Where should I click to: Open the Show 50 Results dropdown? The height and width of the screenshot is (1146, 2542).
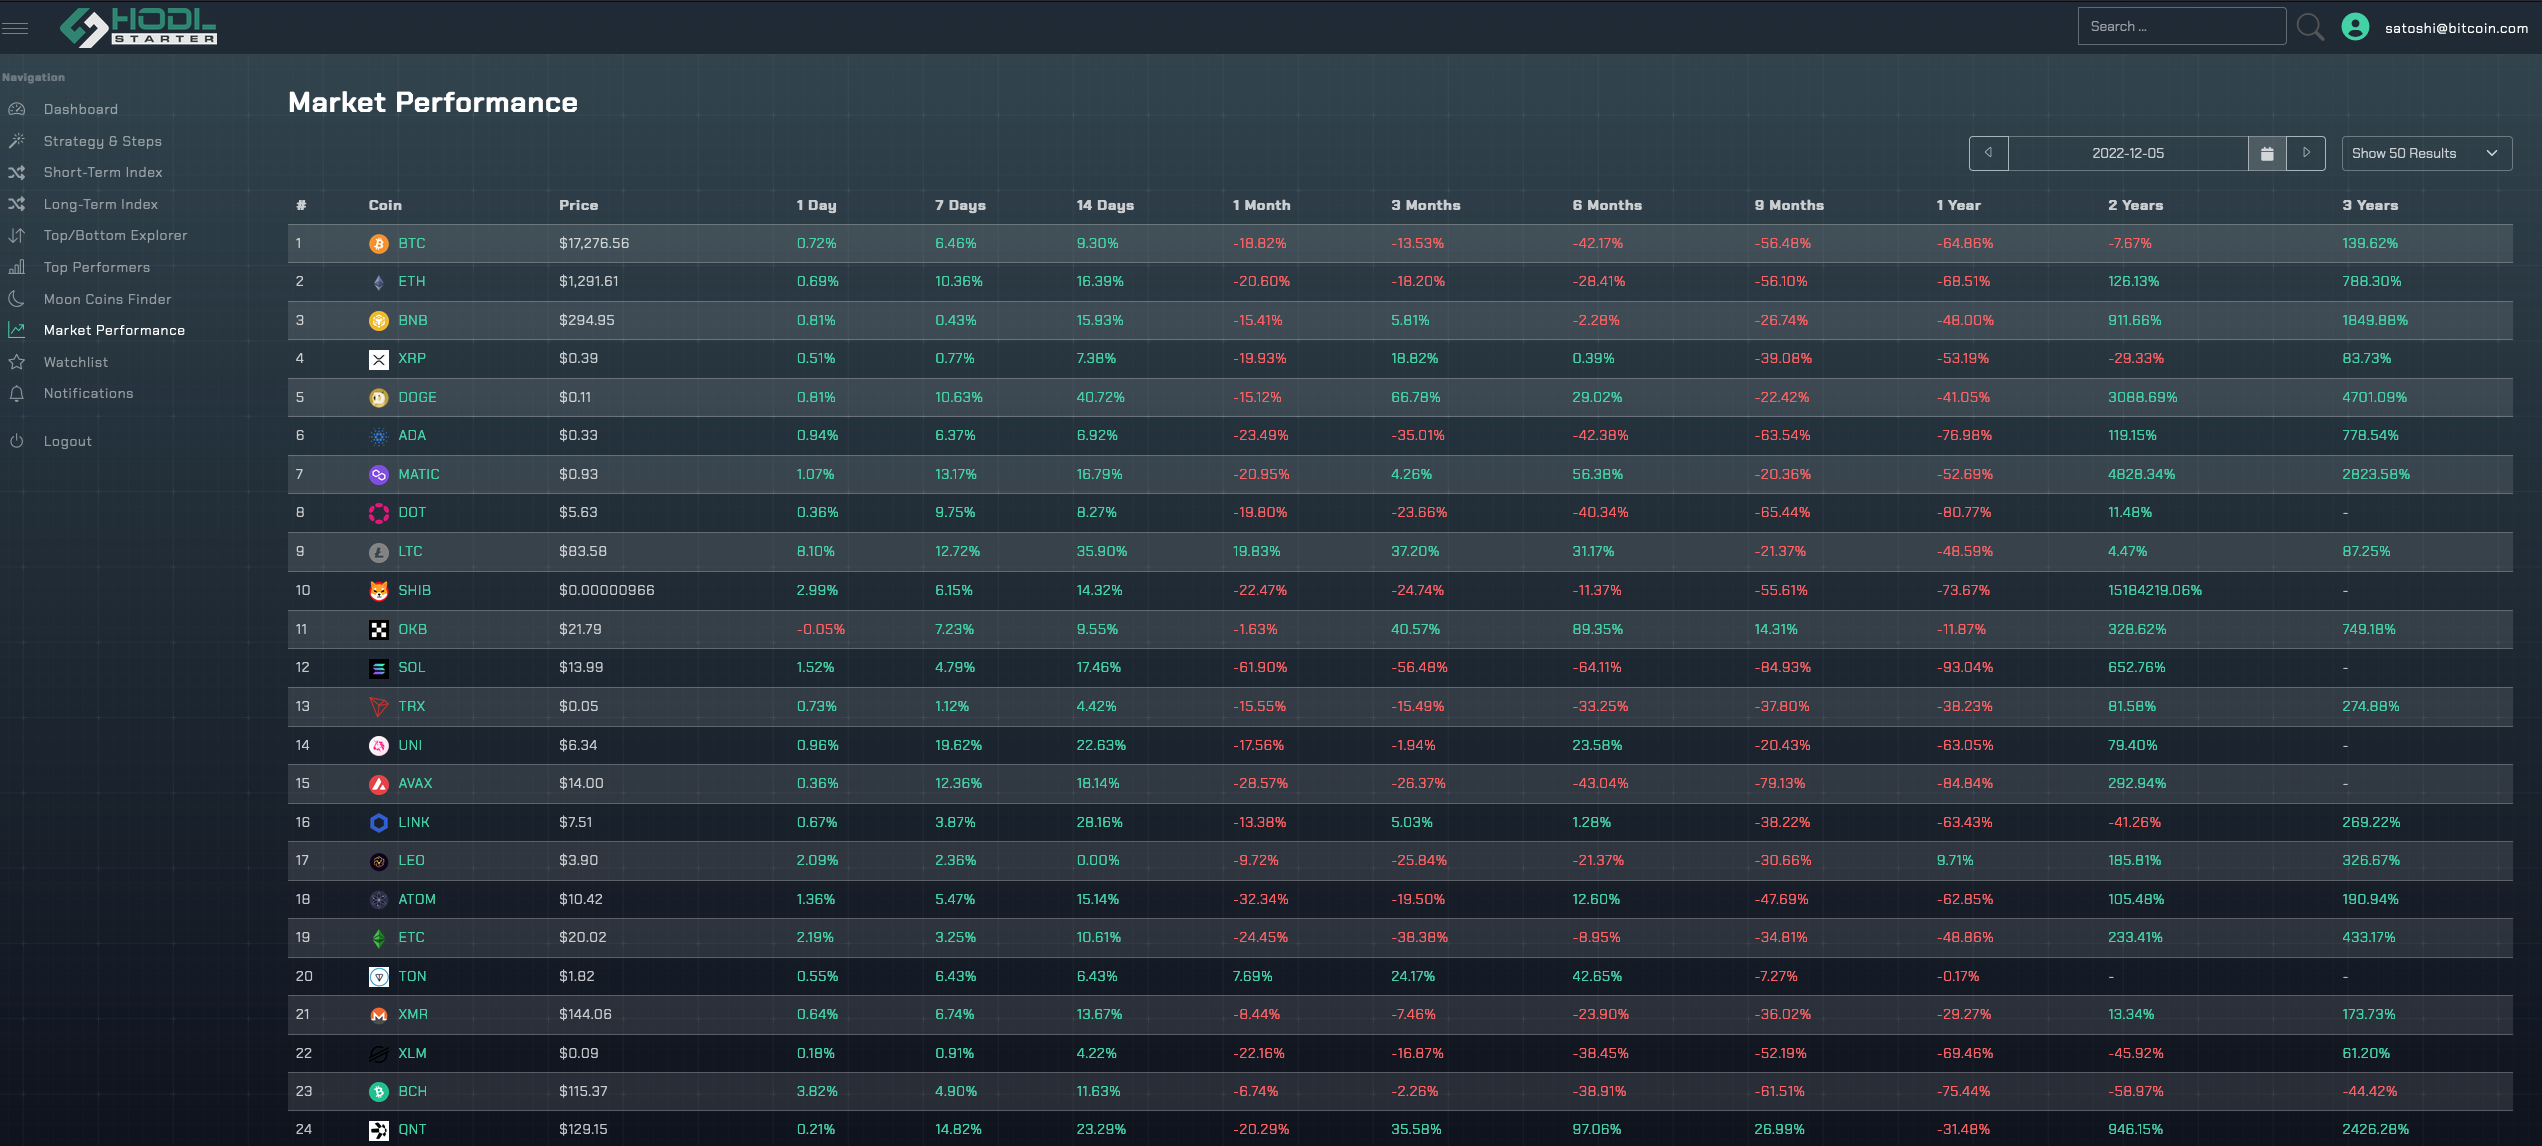(x=2426, y=153)
